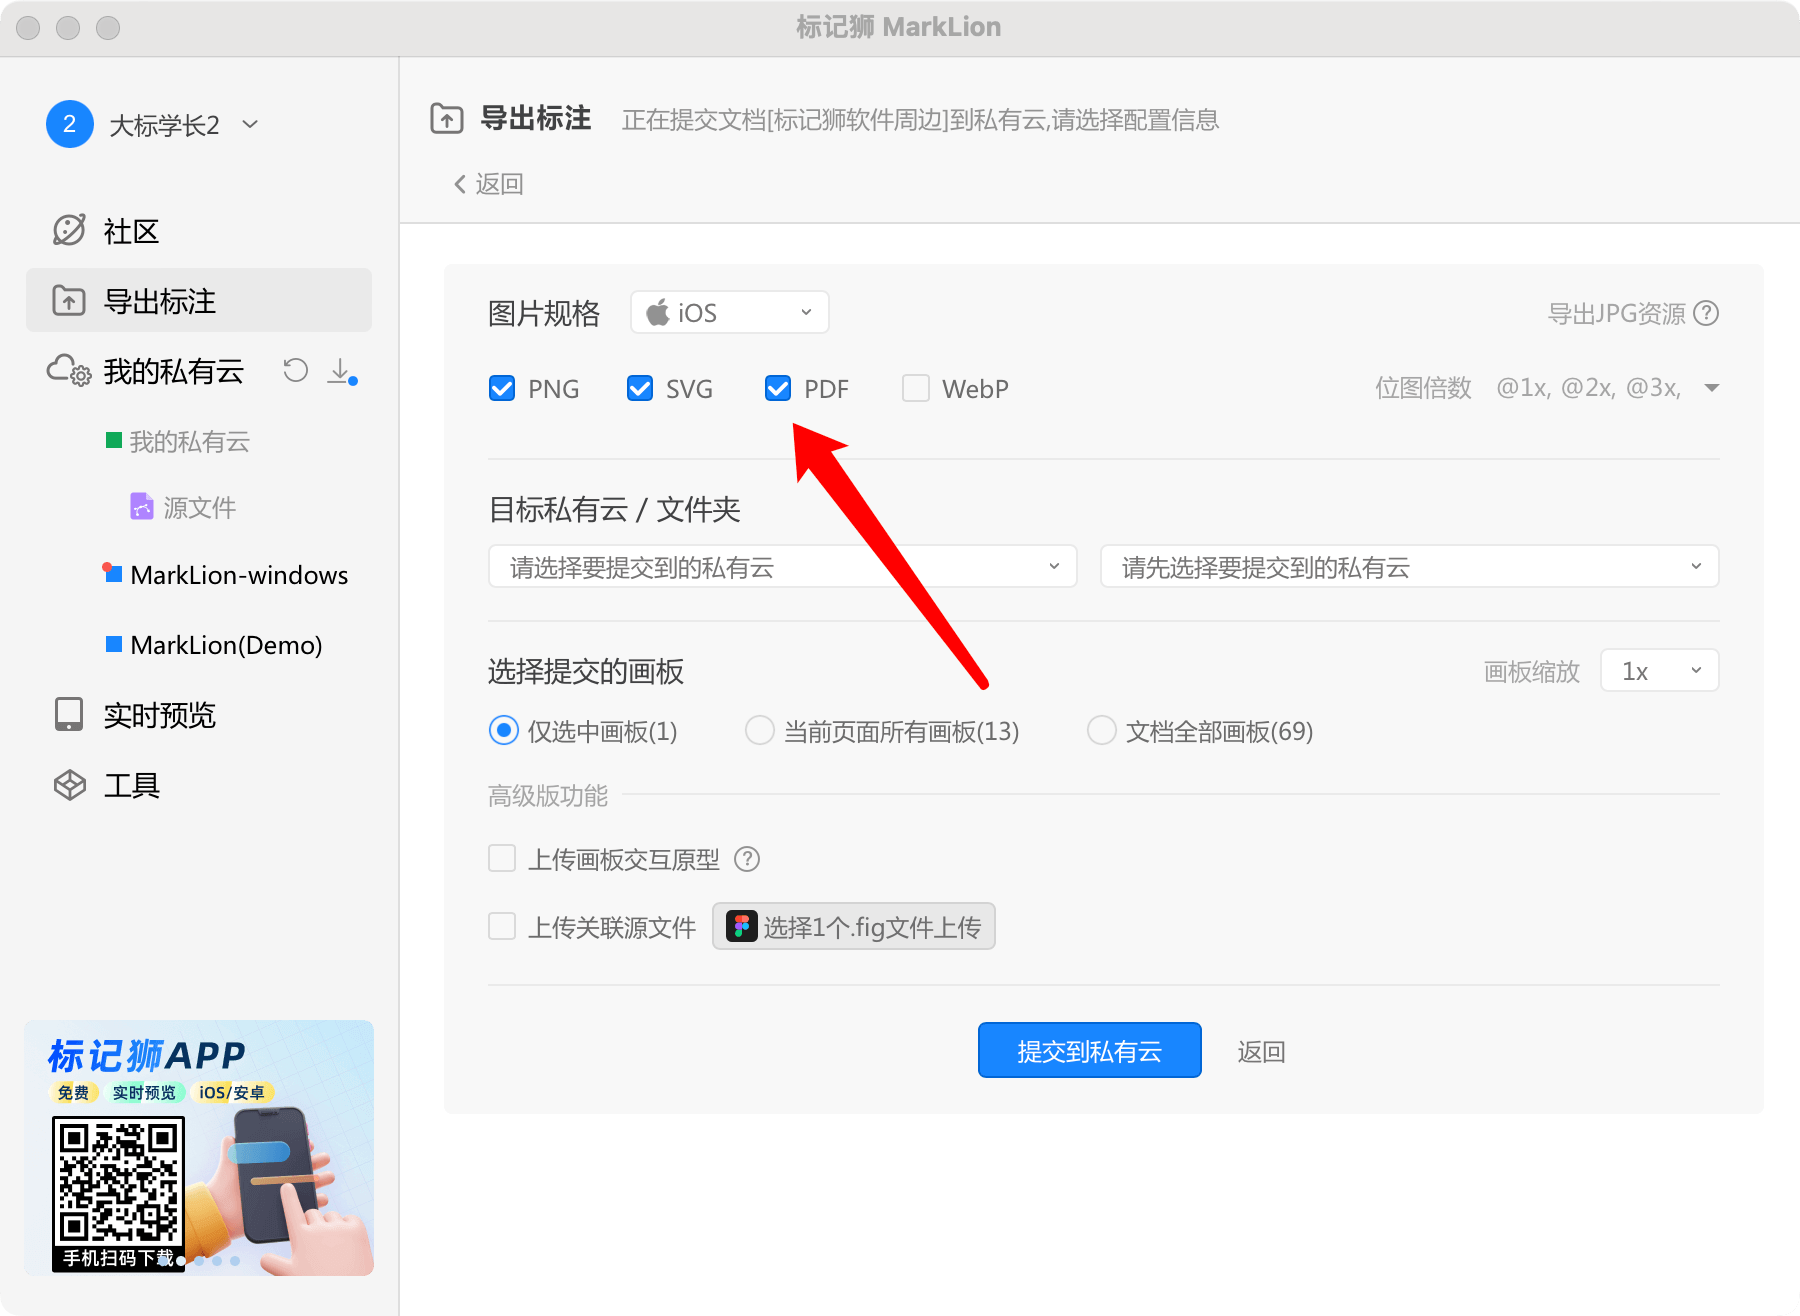Click the 返回 link near the top

point(489,183)
